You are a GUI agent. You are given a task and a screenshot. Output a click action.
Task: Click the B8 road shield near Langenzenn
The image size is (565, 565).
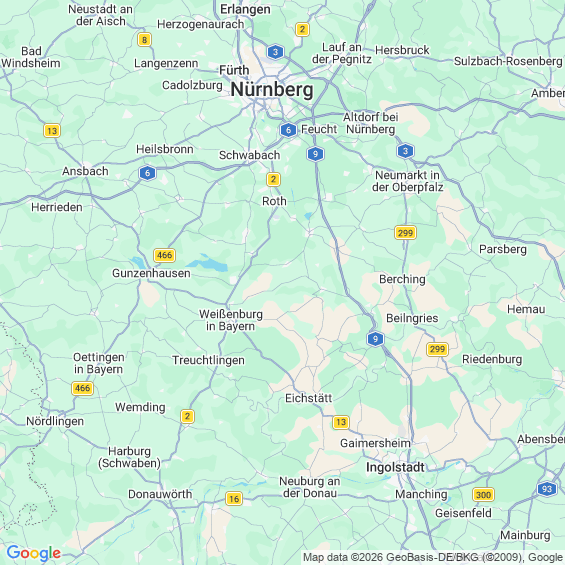[x=144, y=40]
